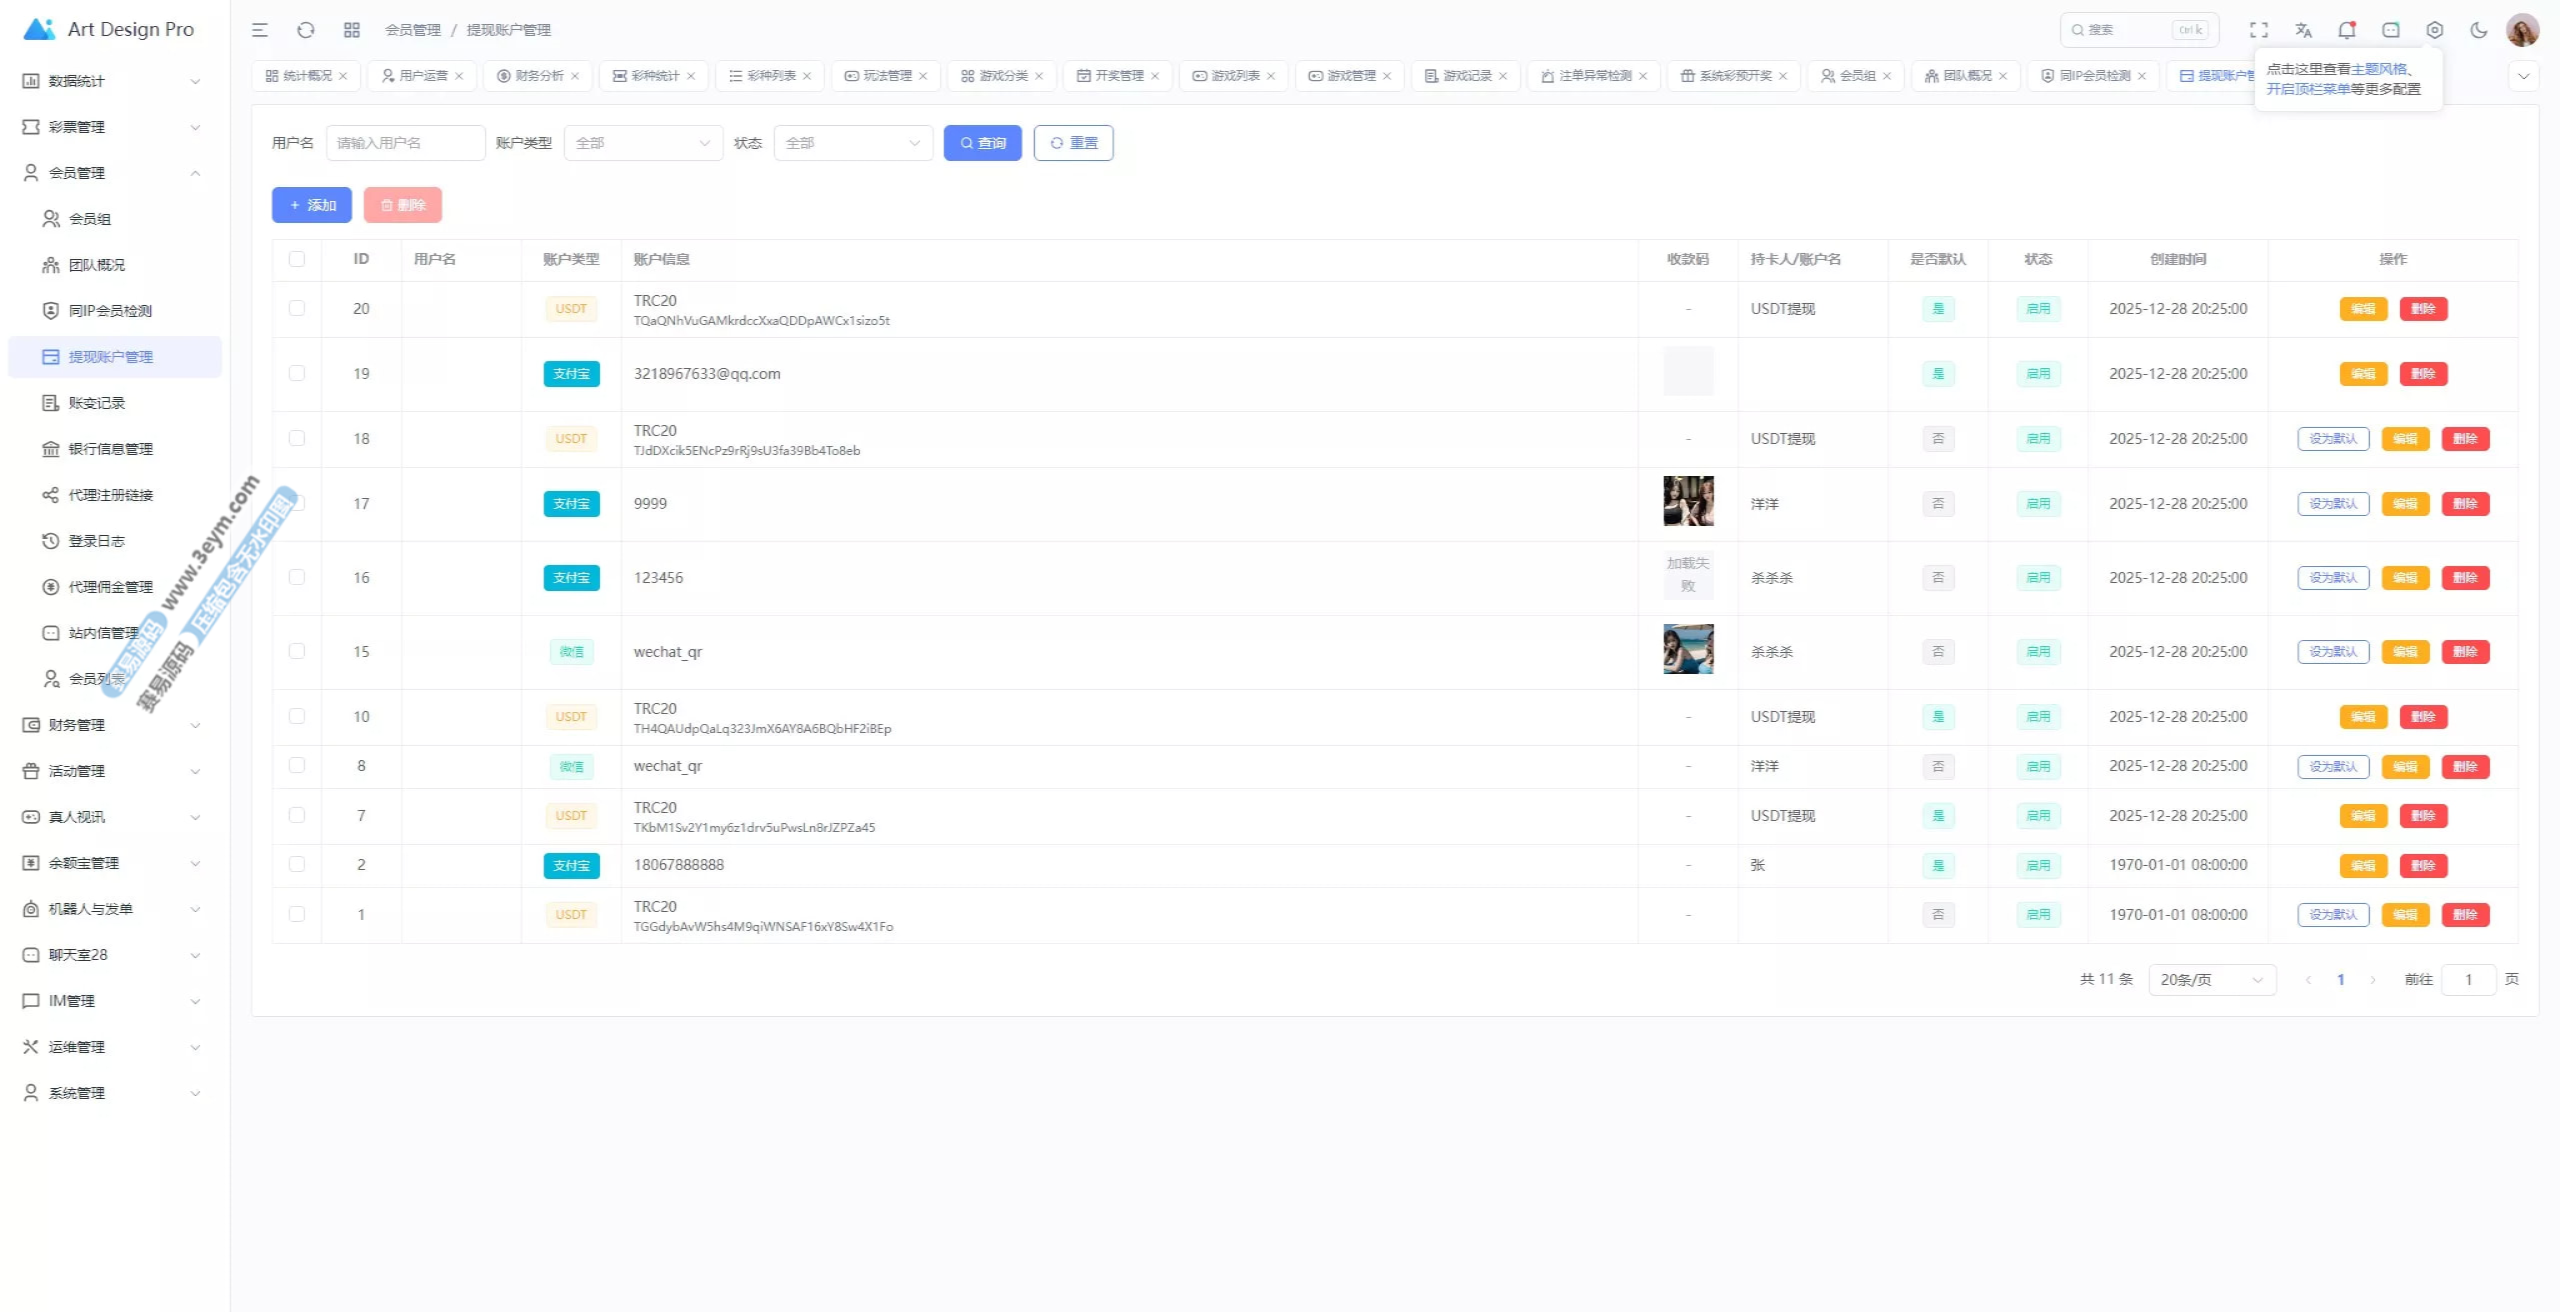2560x1312 pixels.
Task: Open 银行信息管理 in sidebar
Action: (110, 449)
